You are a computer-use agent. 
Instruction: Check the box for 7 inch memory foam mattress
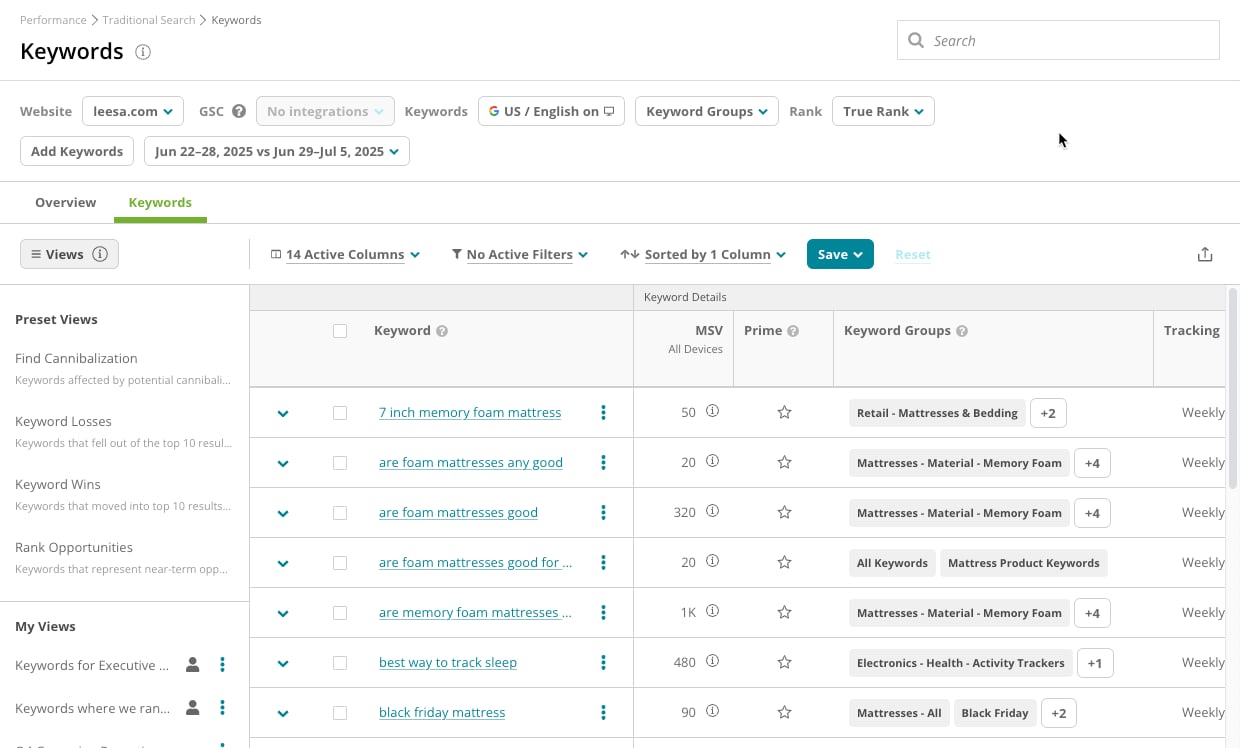[340, 413]
